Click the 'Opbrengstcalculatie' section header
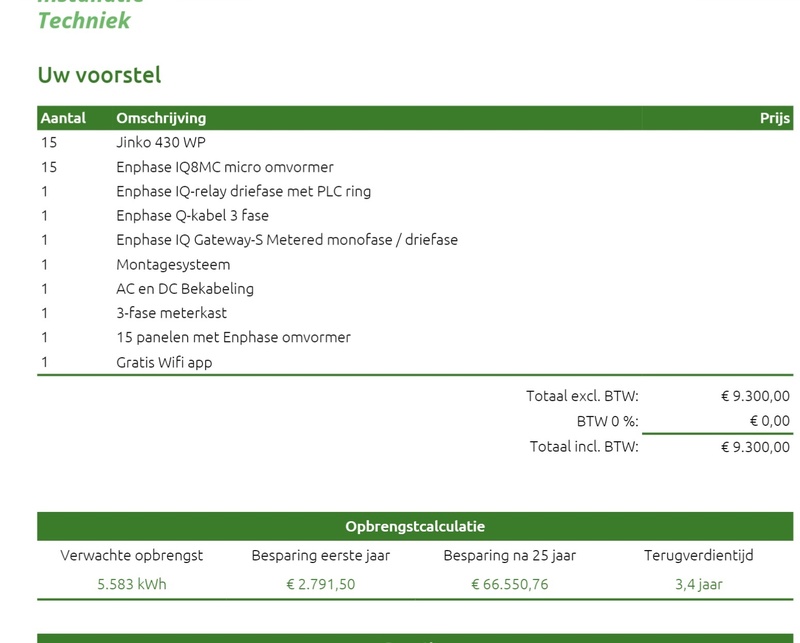 pos(415,526)
